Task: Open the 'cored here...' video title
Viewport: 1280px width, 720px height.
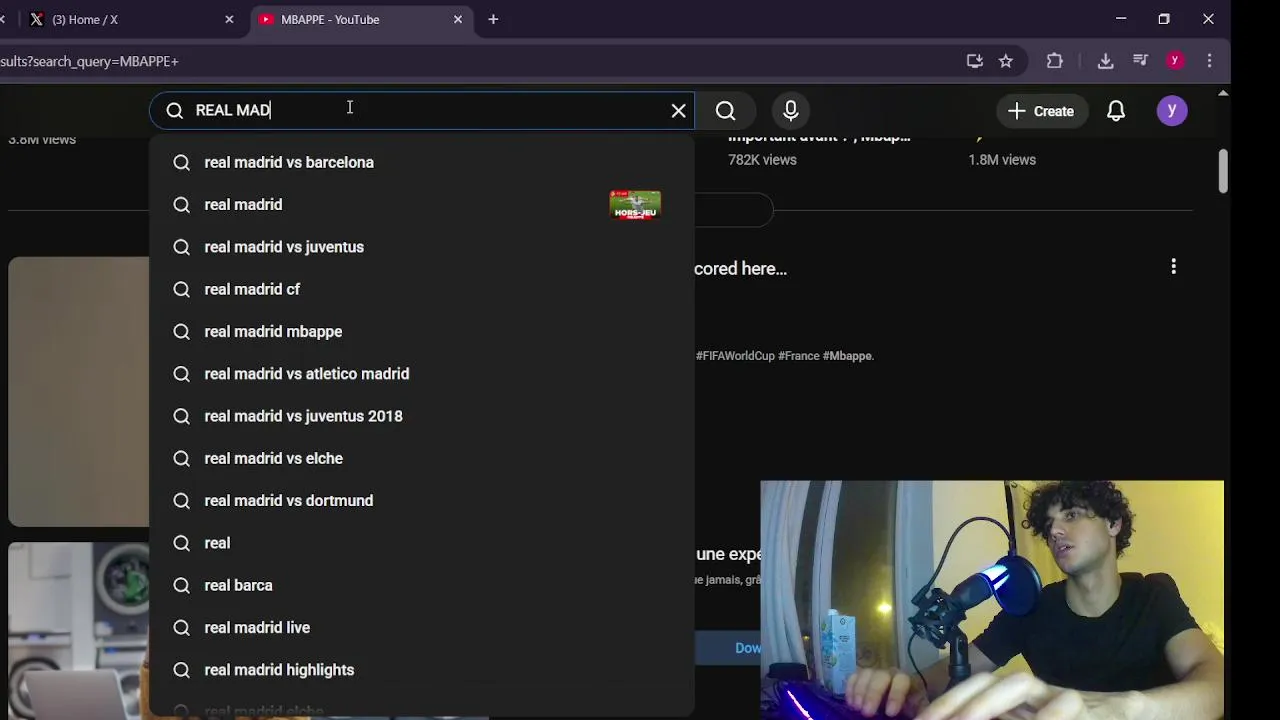Action: click(x=740, y=268)
